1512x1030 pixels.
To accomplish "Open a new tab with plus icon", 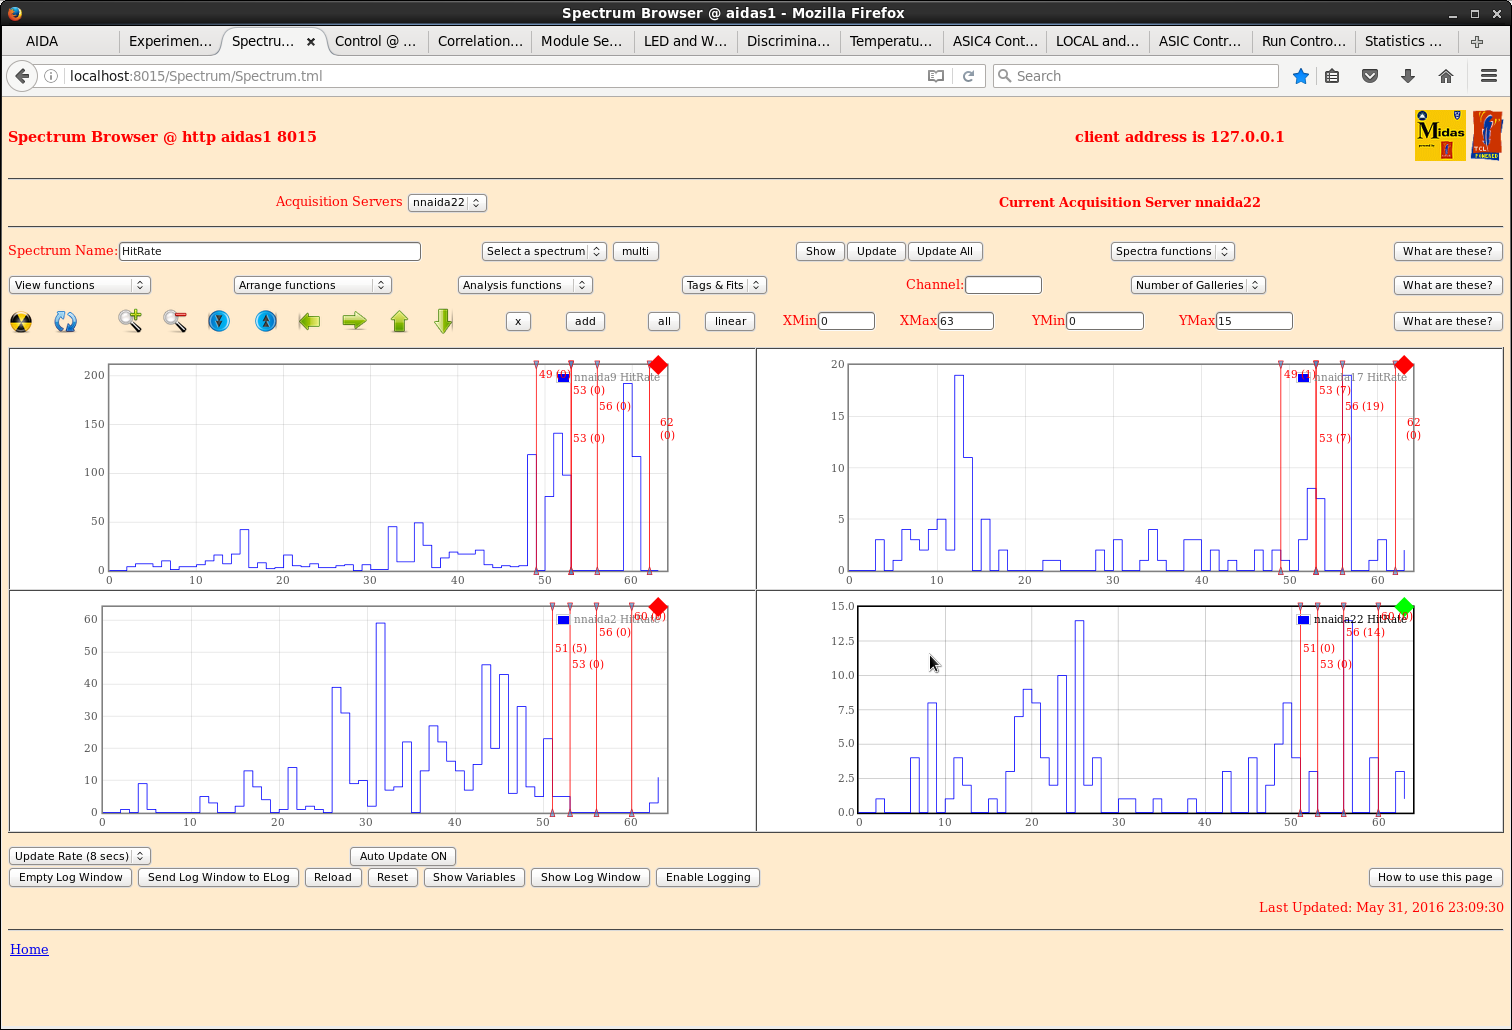I will coord(1477,41).
